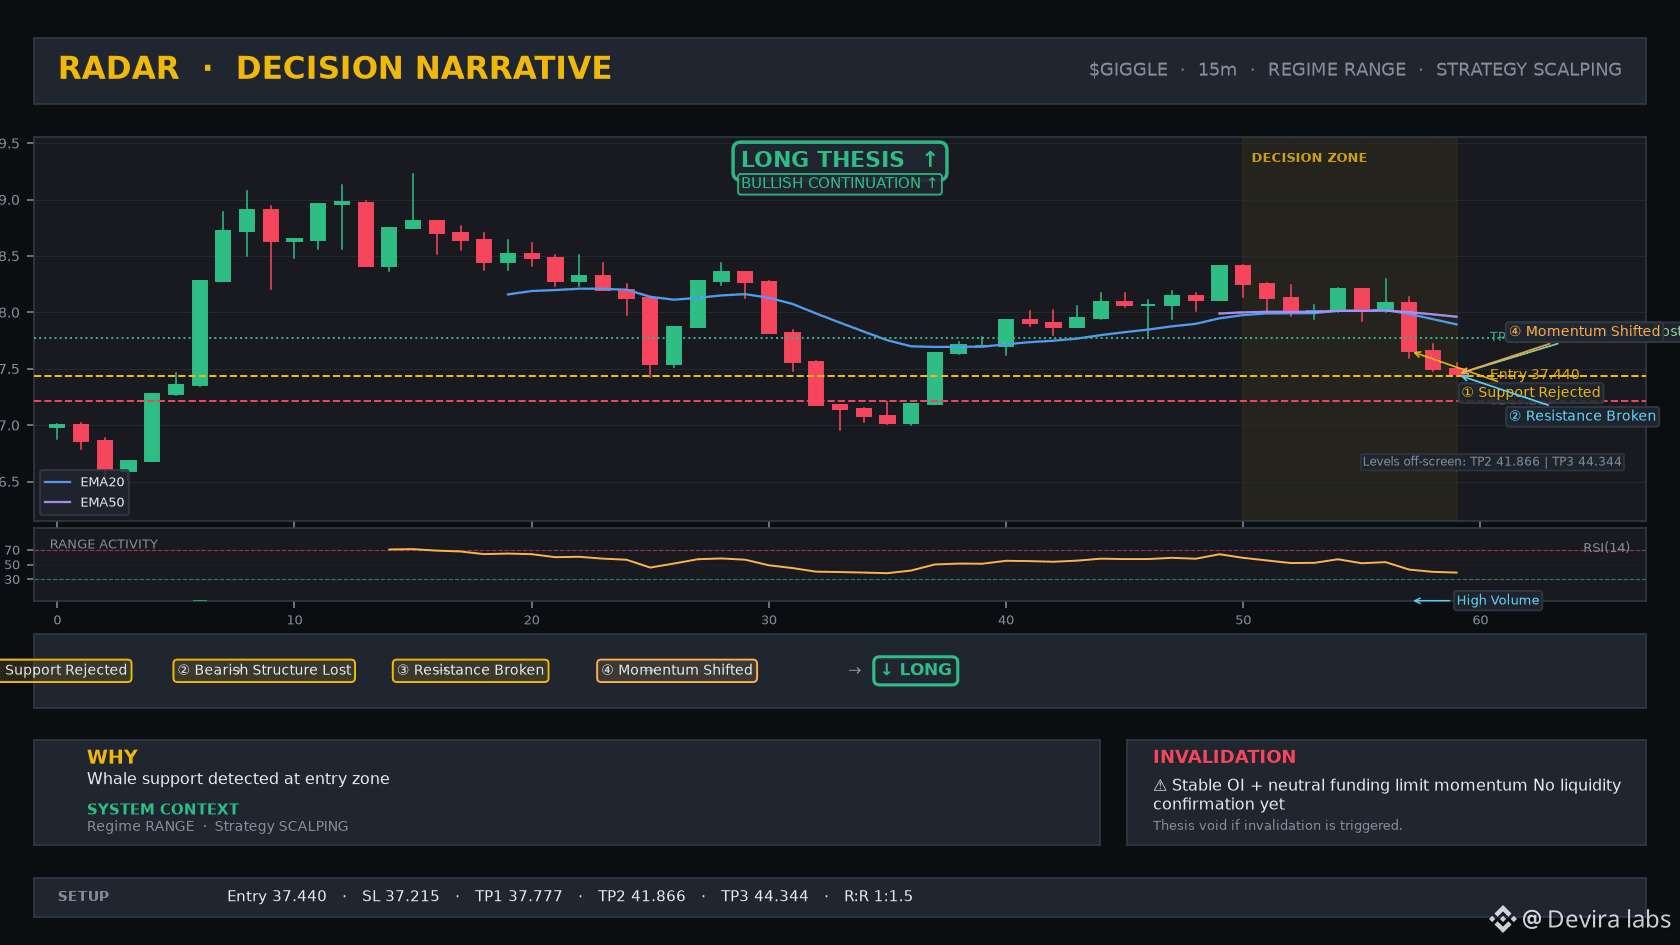Click the SYSTEM CONTEXT heading
1680x945 pixels.
tap(163, 809)
